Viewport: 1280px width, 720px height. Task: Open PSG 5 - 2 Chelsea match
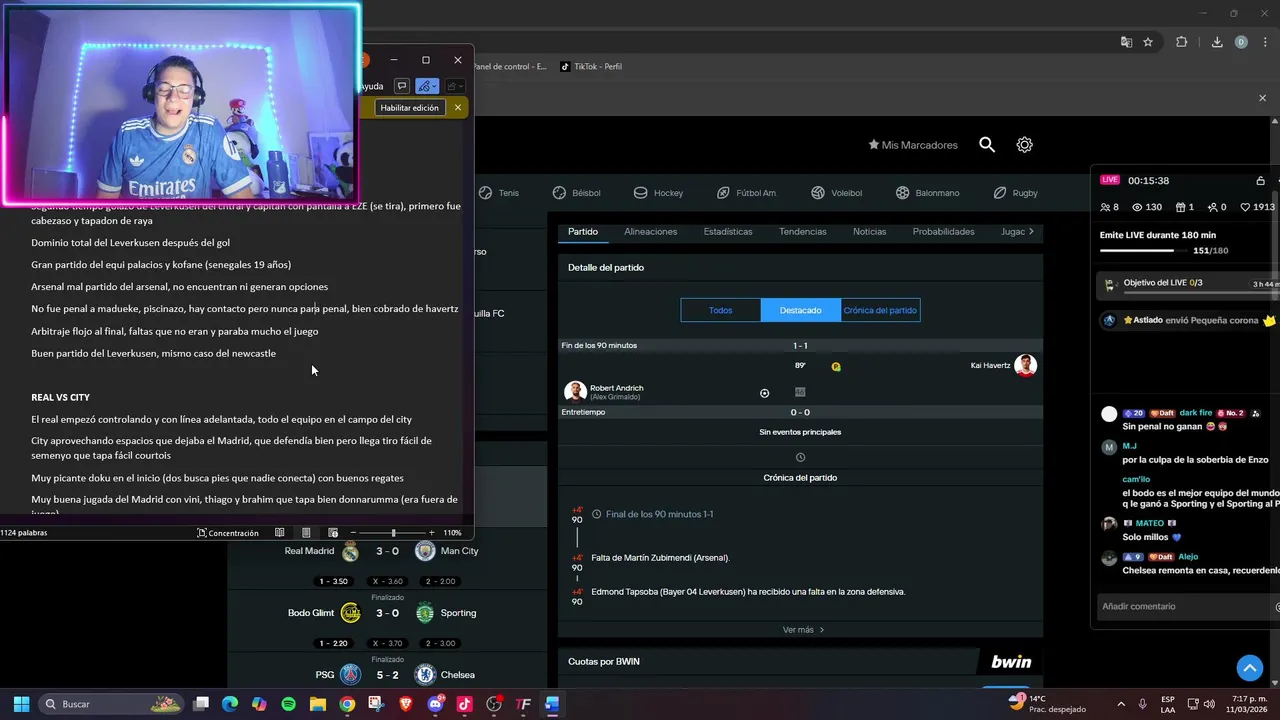pyautogui.click(x=387, y=675)
